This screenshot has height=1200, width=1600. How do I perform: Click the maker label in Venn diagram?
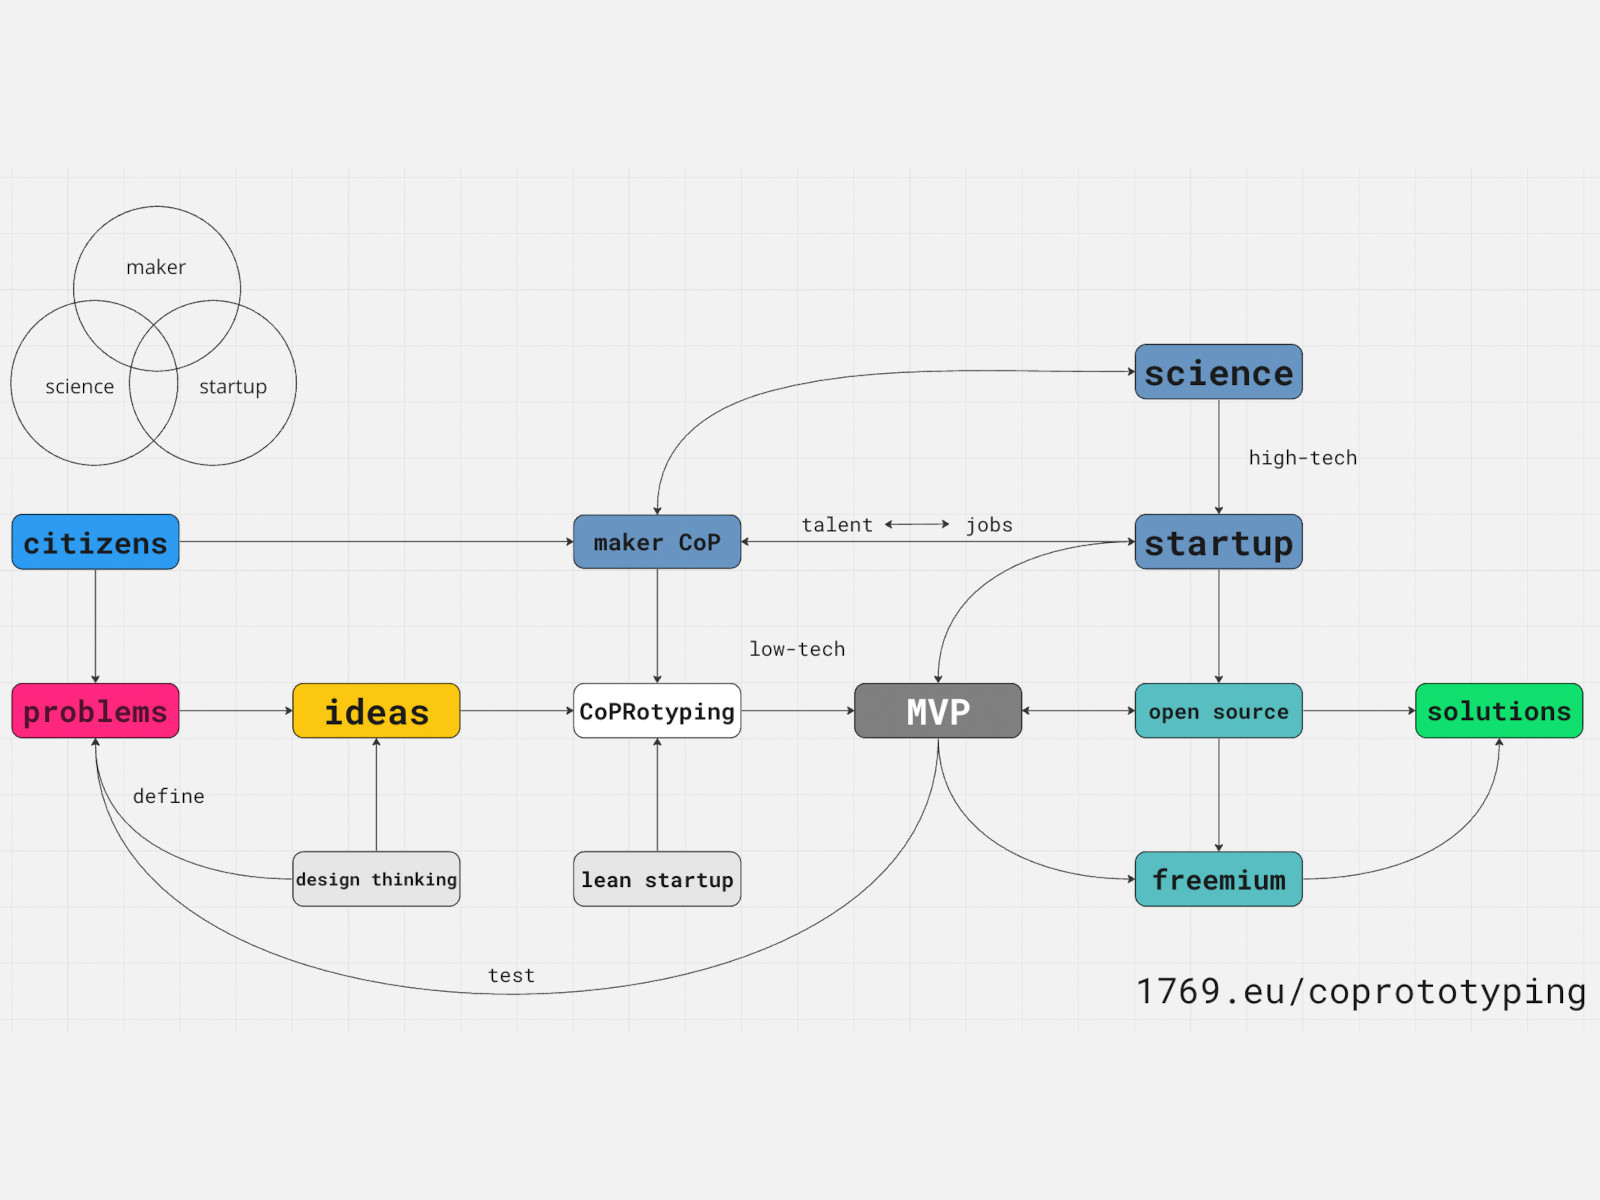pos(156,267)
